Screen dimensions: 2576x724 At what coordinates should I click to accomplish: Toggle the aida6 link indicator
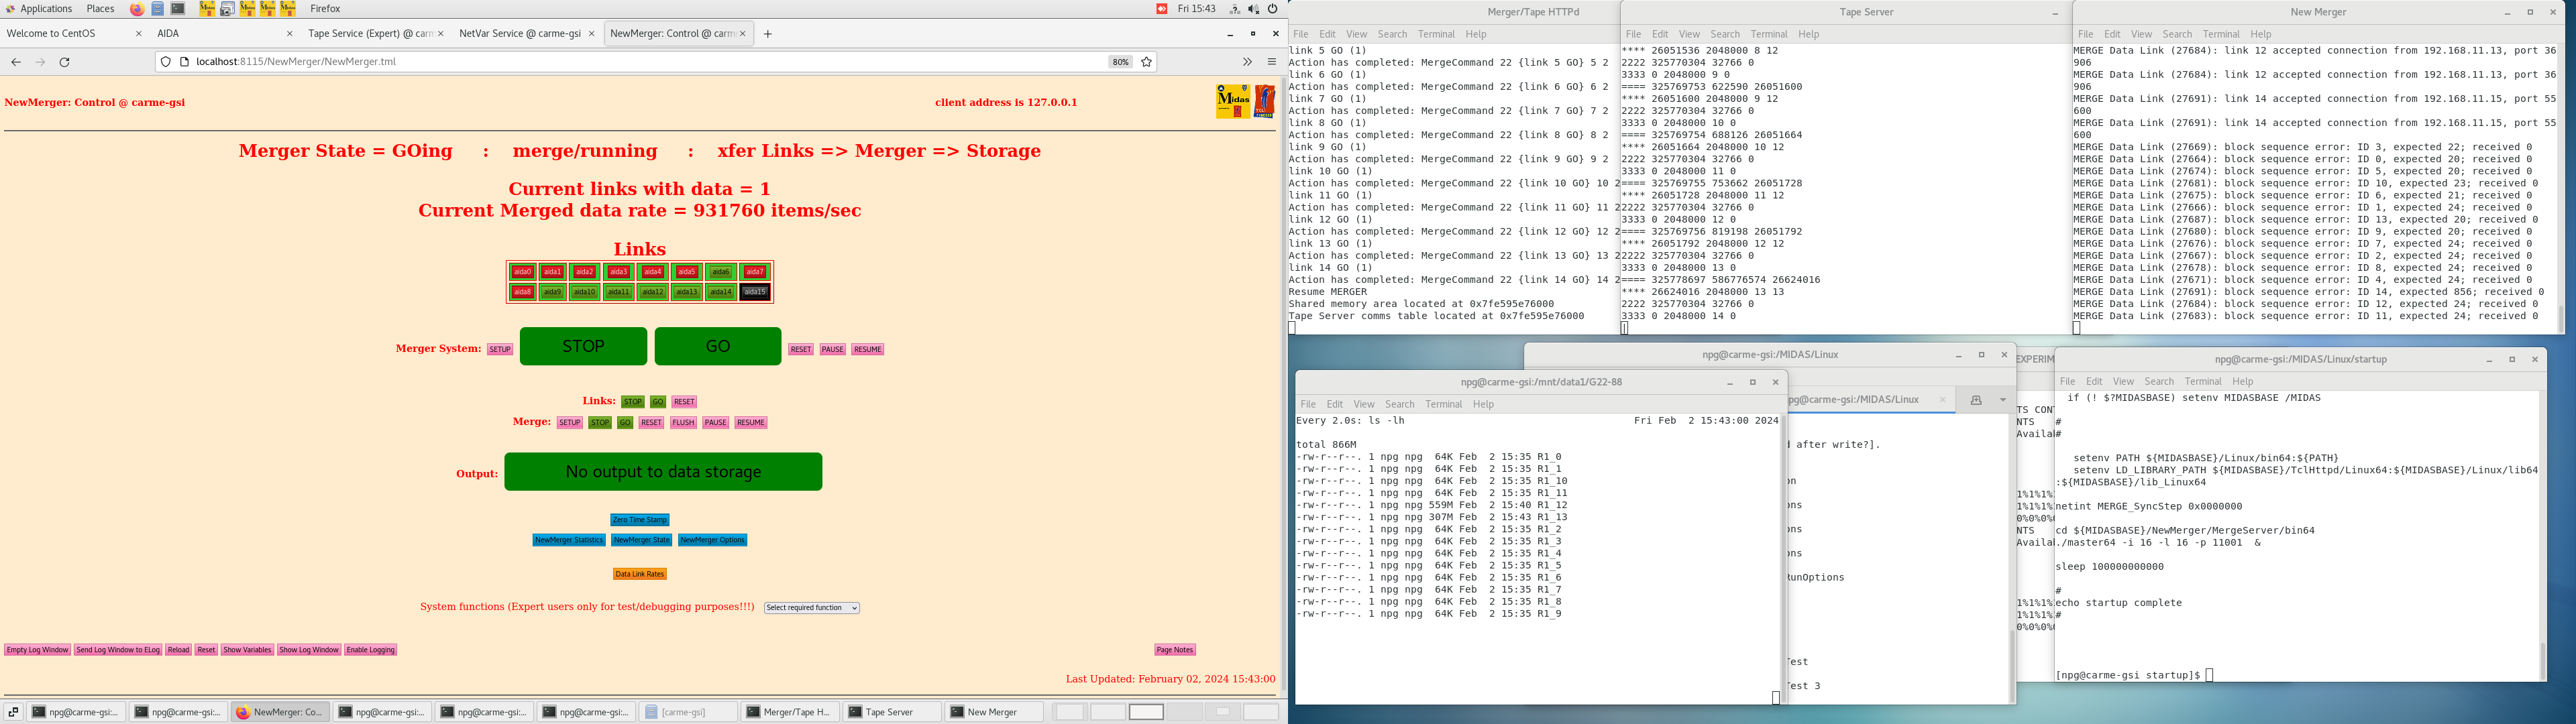(720, 272)
